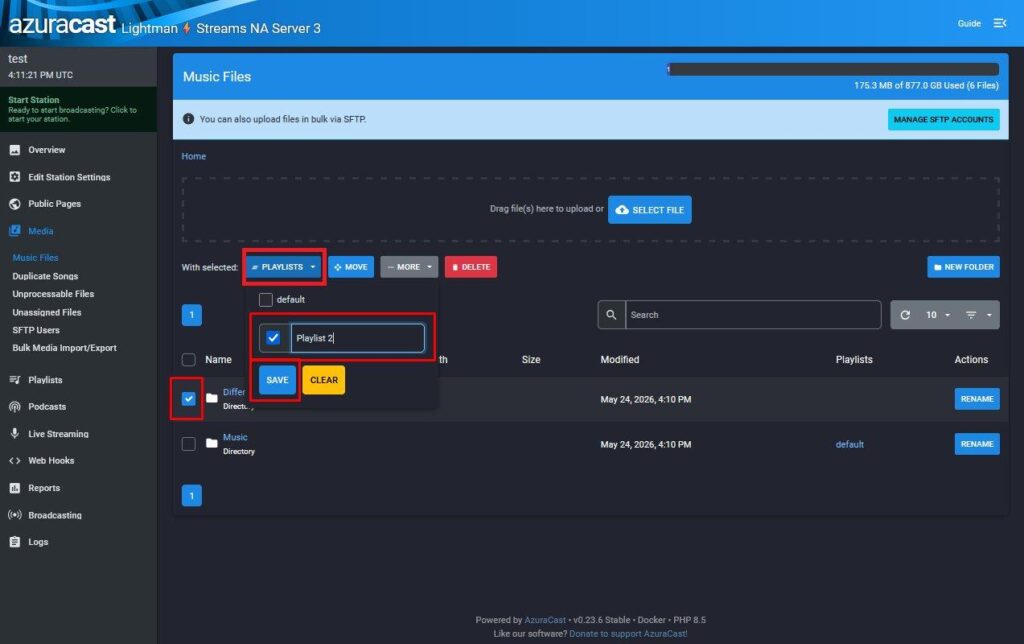The image size is (1024, 644).
Task: Open the rows per page dropdown
Action: (x=938, y=315)
